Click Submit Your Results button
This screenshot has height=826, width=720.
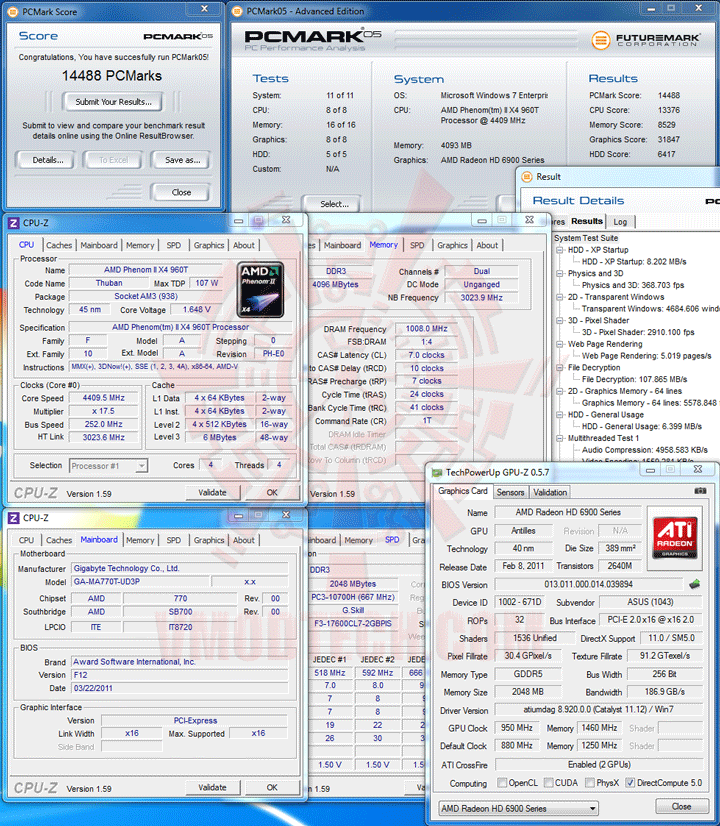click(x=113, y=102)
